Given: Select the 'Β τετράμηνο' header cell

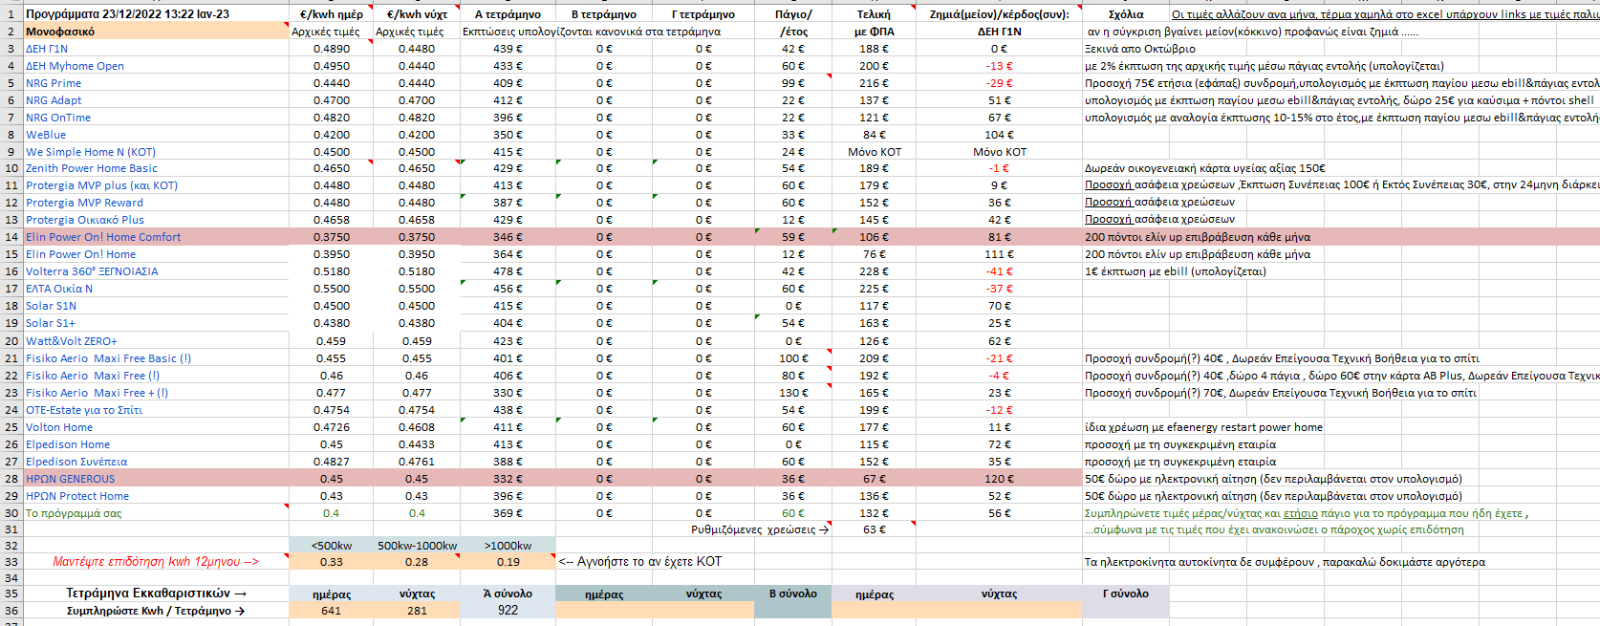Looking at the screenshot, I should (603, 14).
